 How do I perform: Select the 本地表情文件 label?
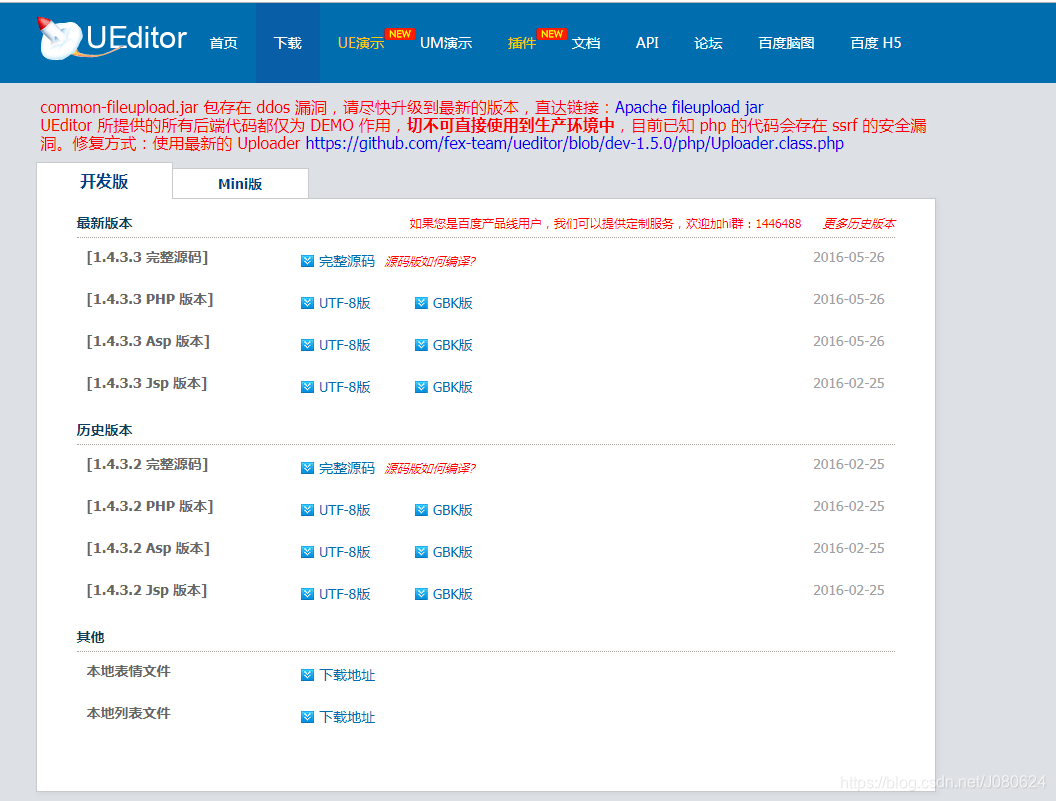tap(129, 671)
